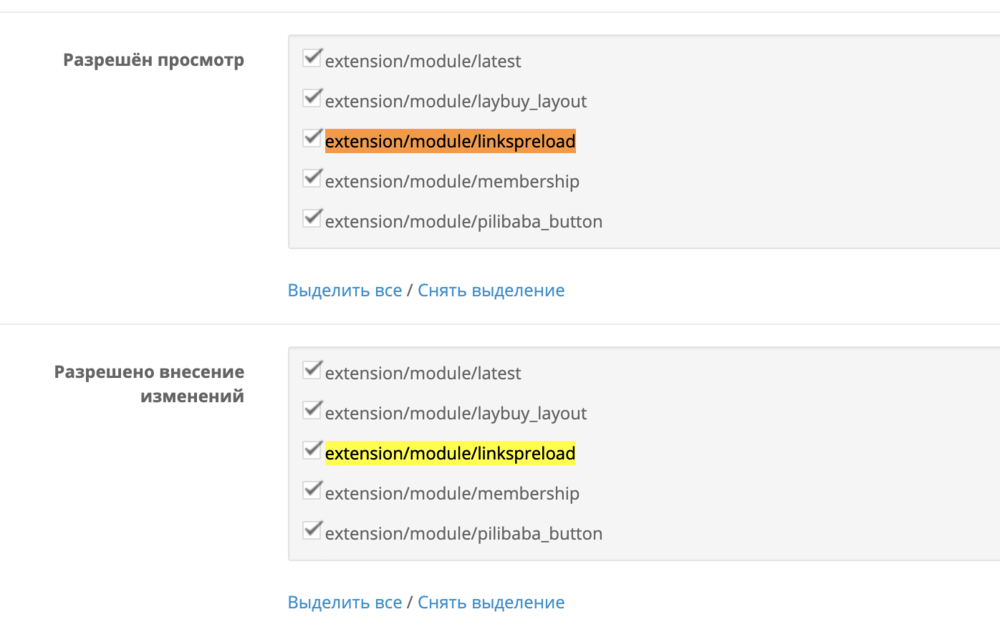This screenshot has height=637, width=1000.
Task: Click the Разрешён просмотр field label
Action: (153, 60)
